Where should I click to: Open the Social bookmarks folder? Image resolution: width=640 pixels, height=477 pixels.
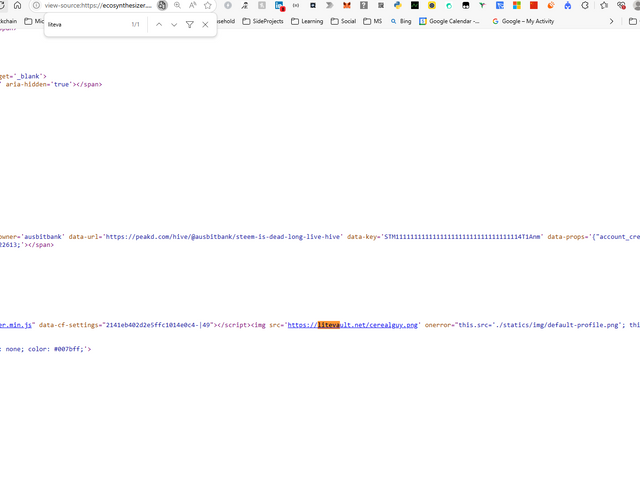pos(343,21)
